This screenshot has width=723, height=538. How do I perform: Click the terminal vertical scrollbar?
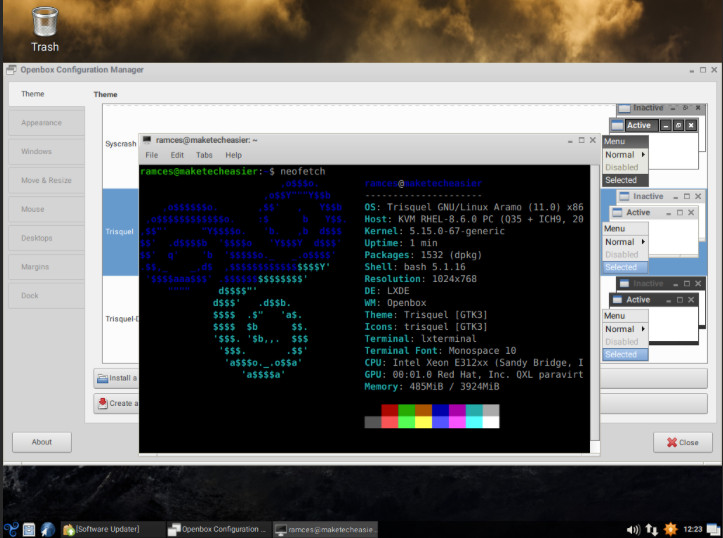coord(595,302)
